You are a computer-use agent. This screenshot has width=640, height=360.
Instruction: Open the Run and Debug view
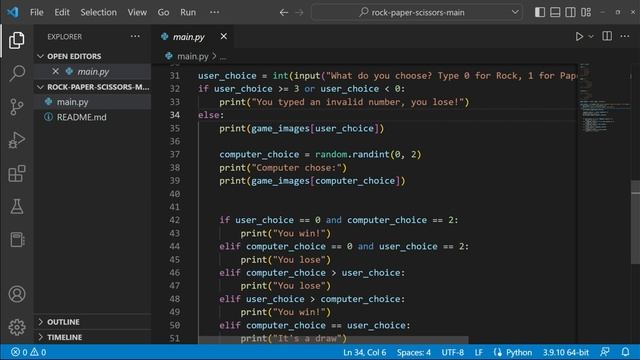coord(17,140)
